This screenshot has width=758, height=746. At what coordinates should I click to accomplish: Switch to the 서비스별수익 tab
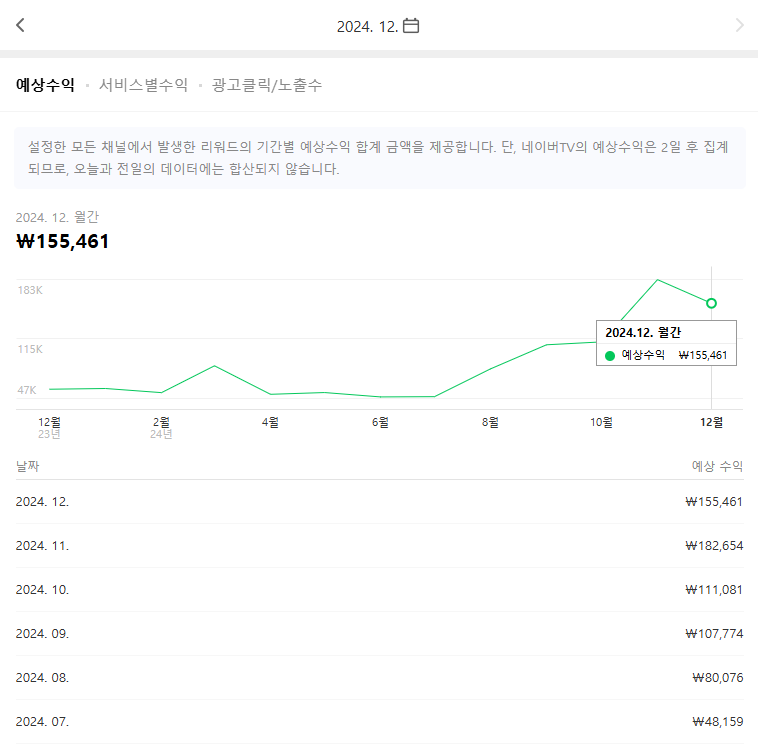(143, 85)
